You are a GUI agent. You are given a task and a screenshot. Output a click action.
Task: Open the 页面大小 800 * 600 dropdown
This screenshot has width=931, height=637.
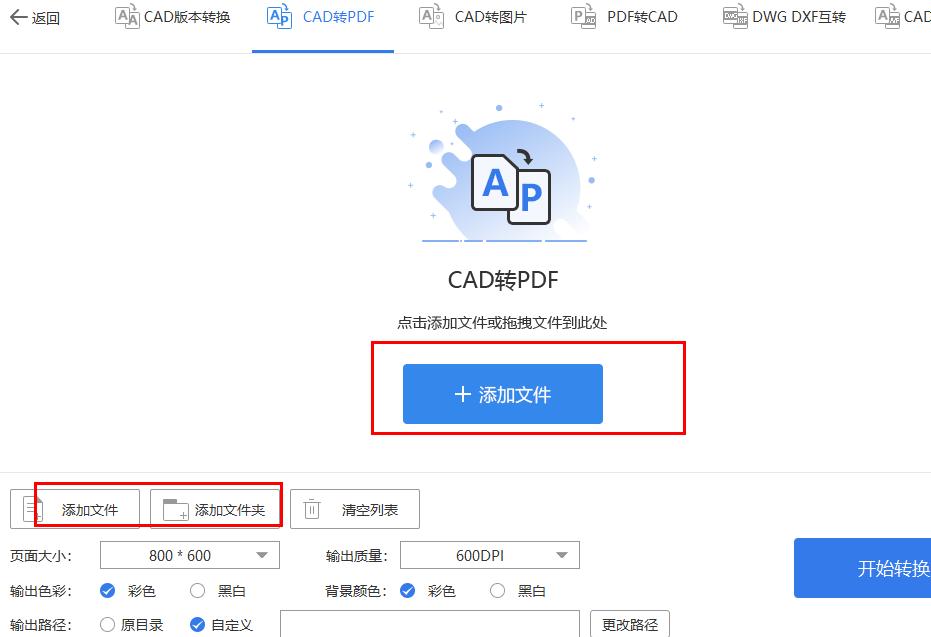coord(190,556)
